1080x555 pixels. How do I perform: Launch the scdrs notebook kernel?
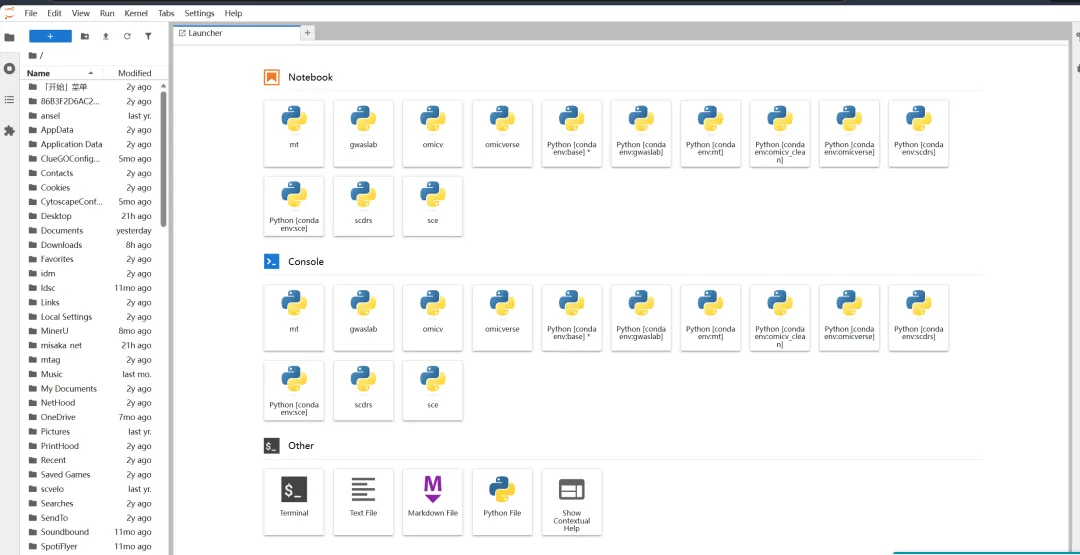pyautogui.click(x=363, y=207)
